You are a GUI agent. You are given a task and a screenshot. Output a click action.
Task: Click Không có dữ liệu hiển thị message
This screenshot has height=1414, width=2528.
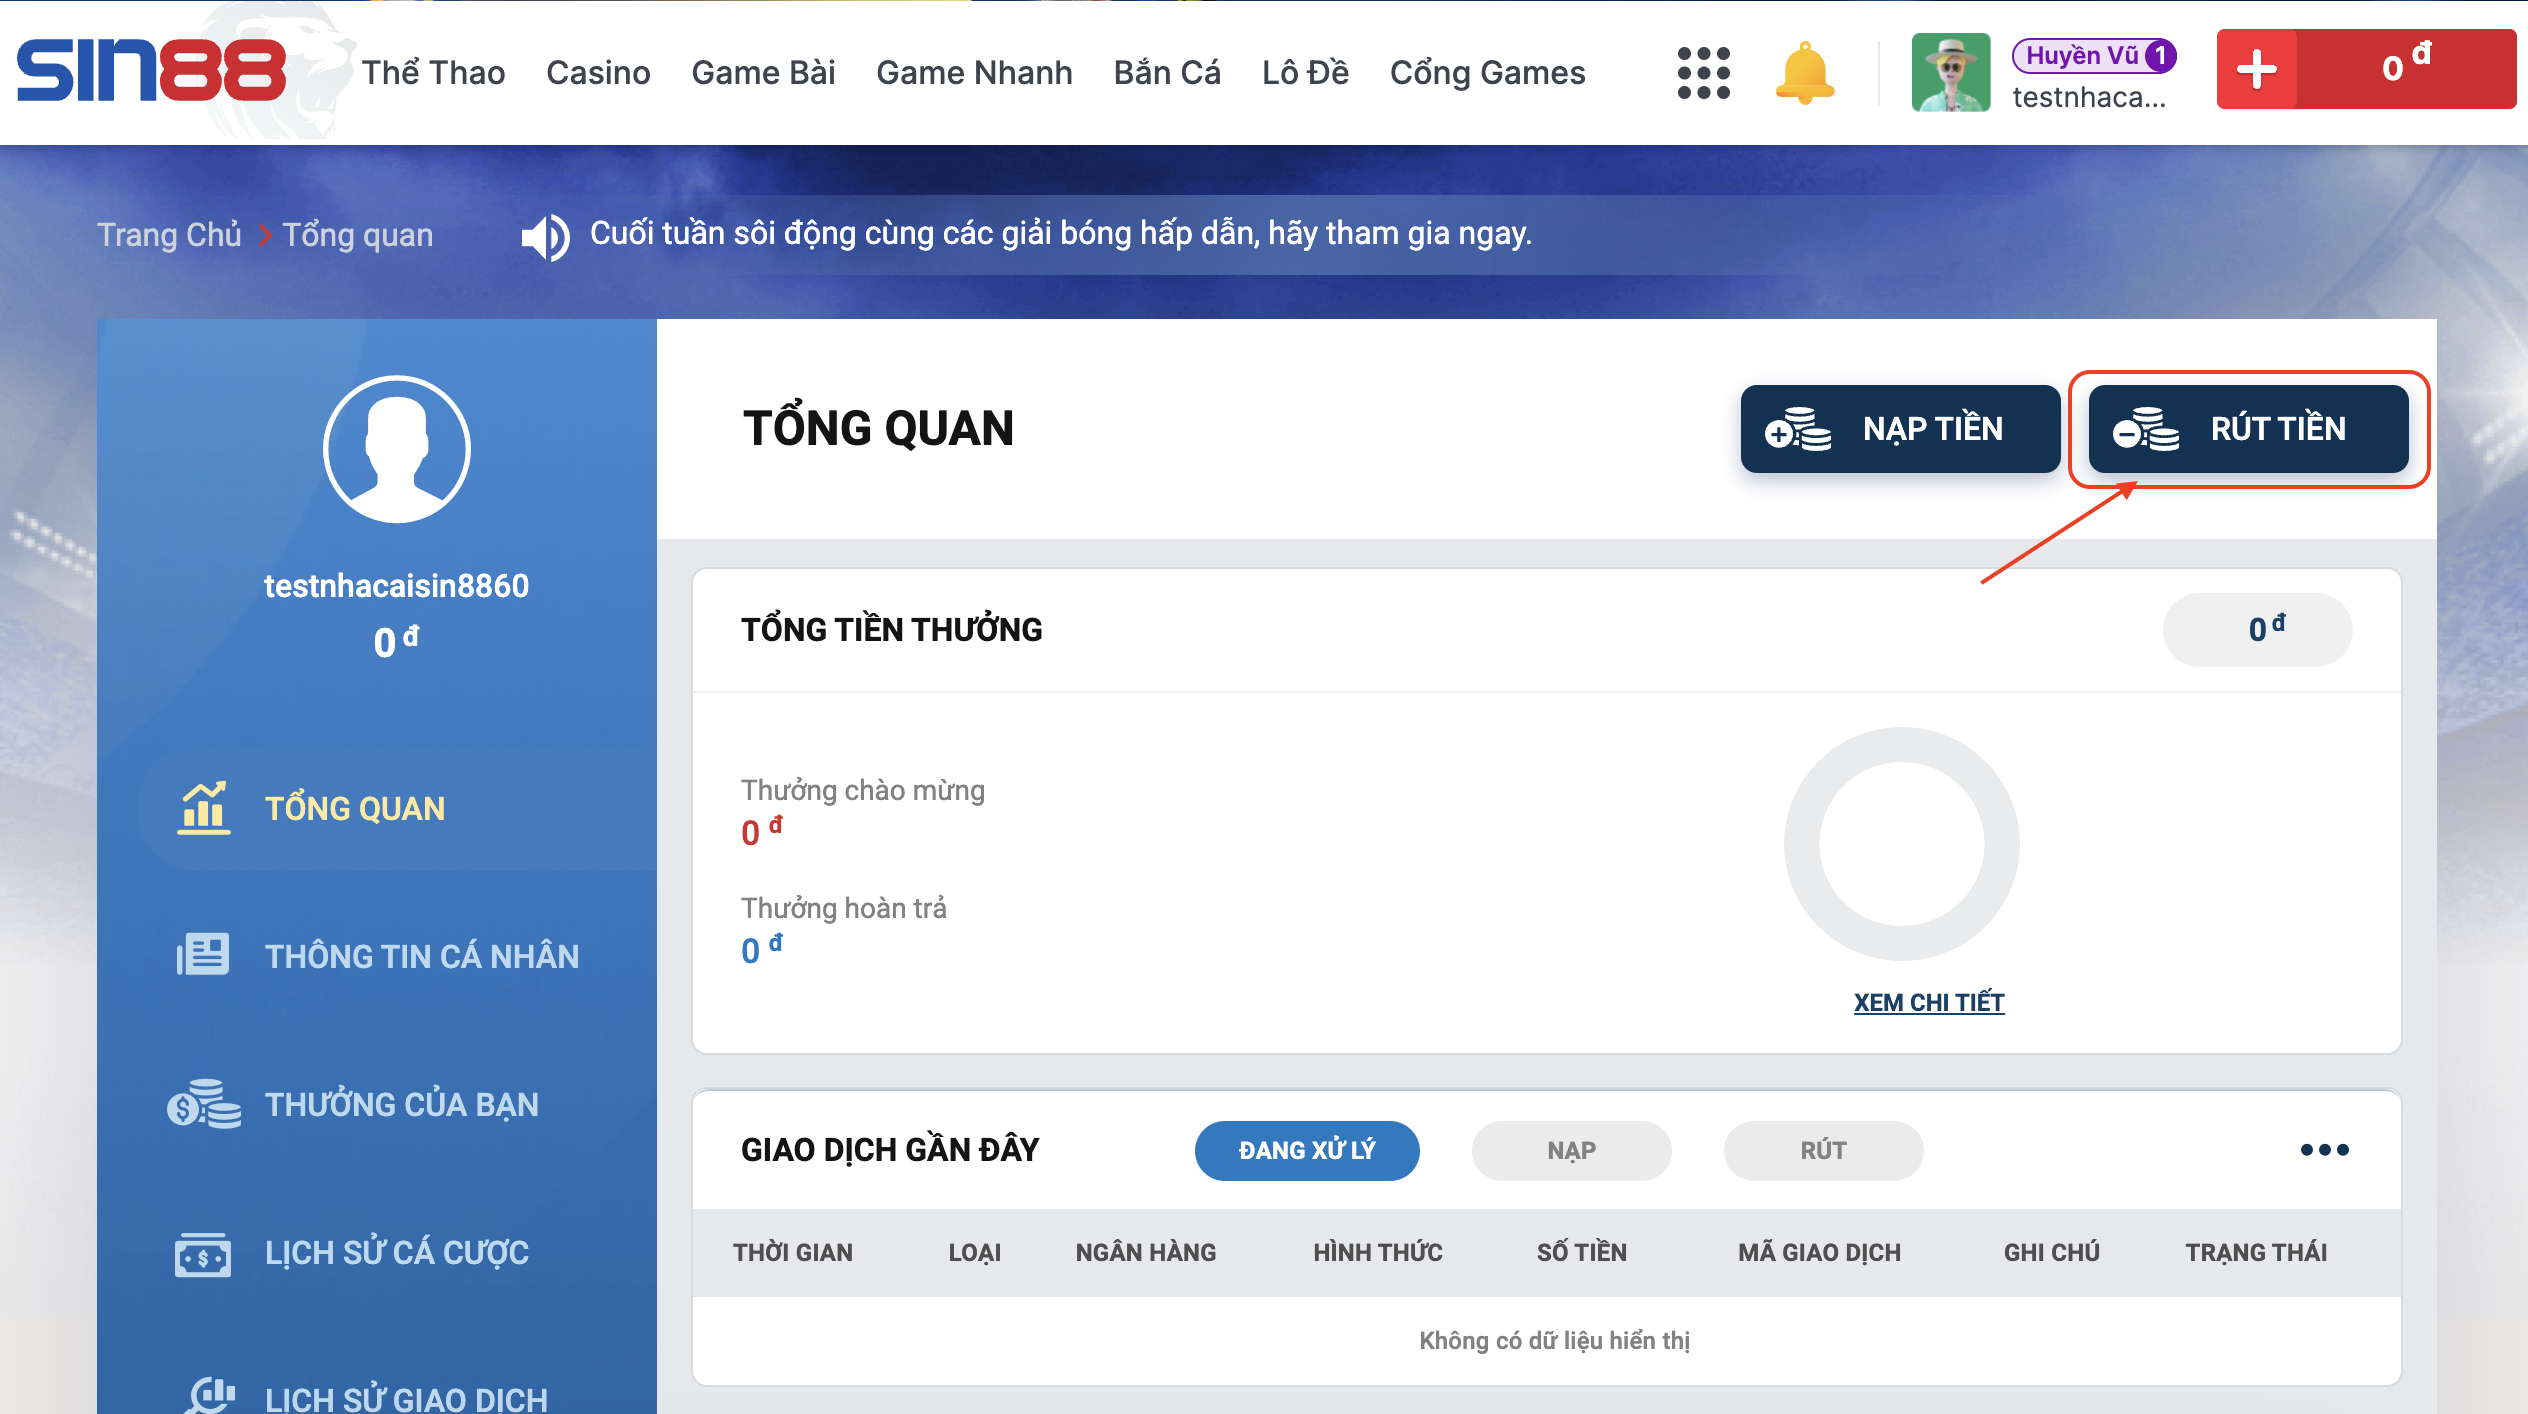click(x=1554, y=1340)
